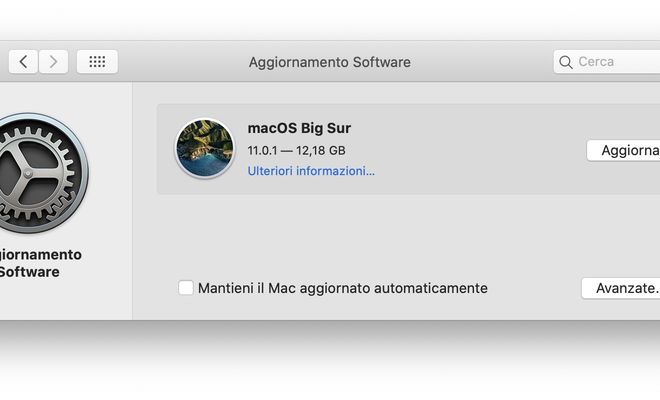Click the large Software Update gear icon
The height and width of the screenshot is (400, 660).
tap(36, 173)
